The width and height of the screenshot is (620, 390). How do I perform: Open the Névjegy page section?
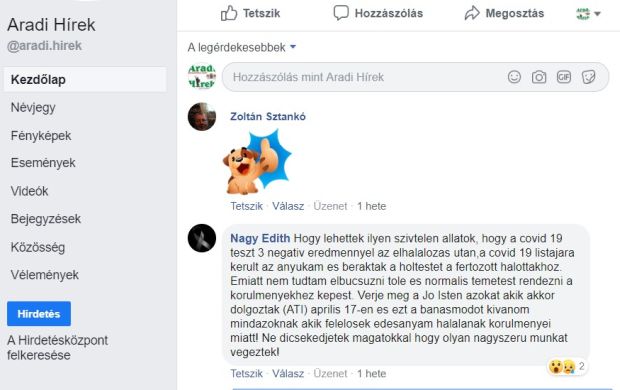click(33, 108)
